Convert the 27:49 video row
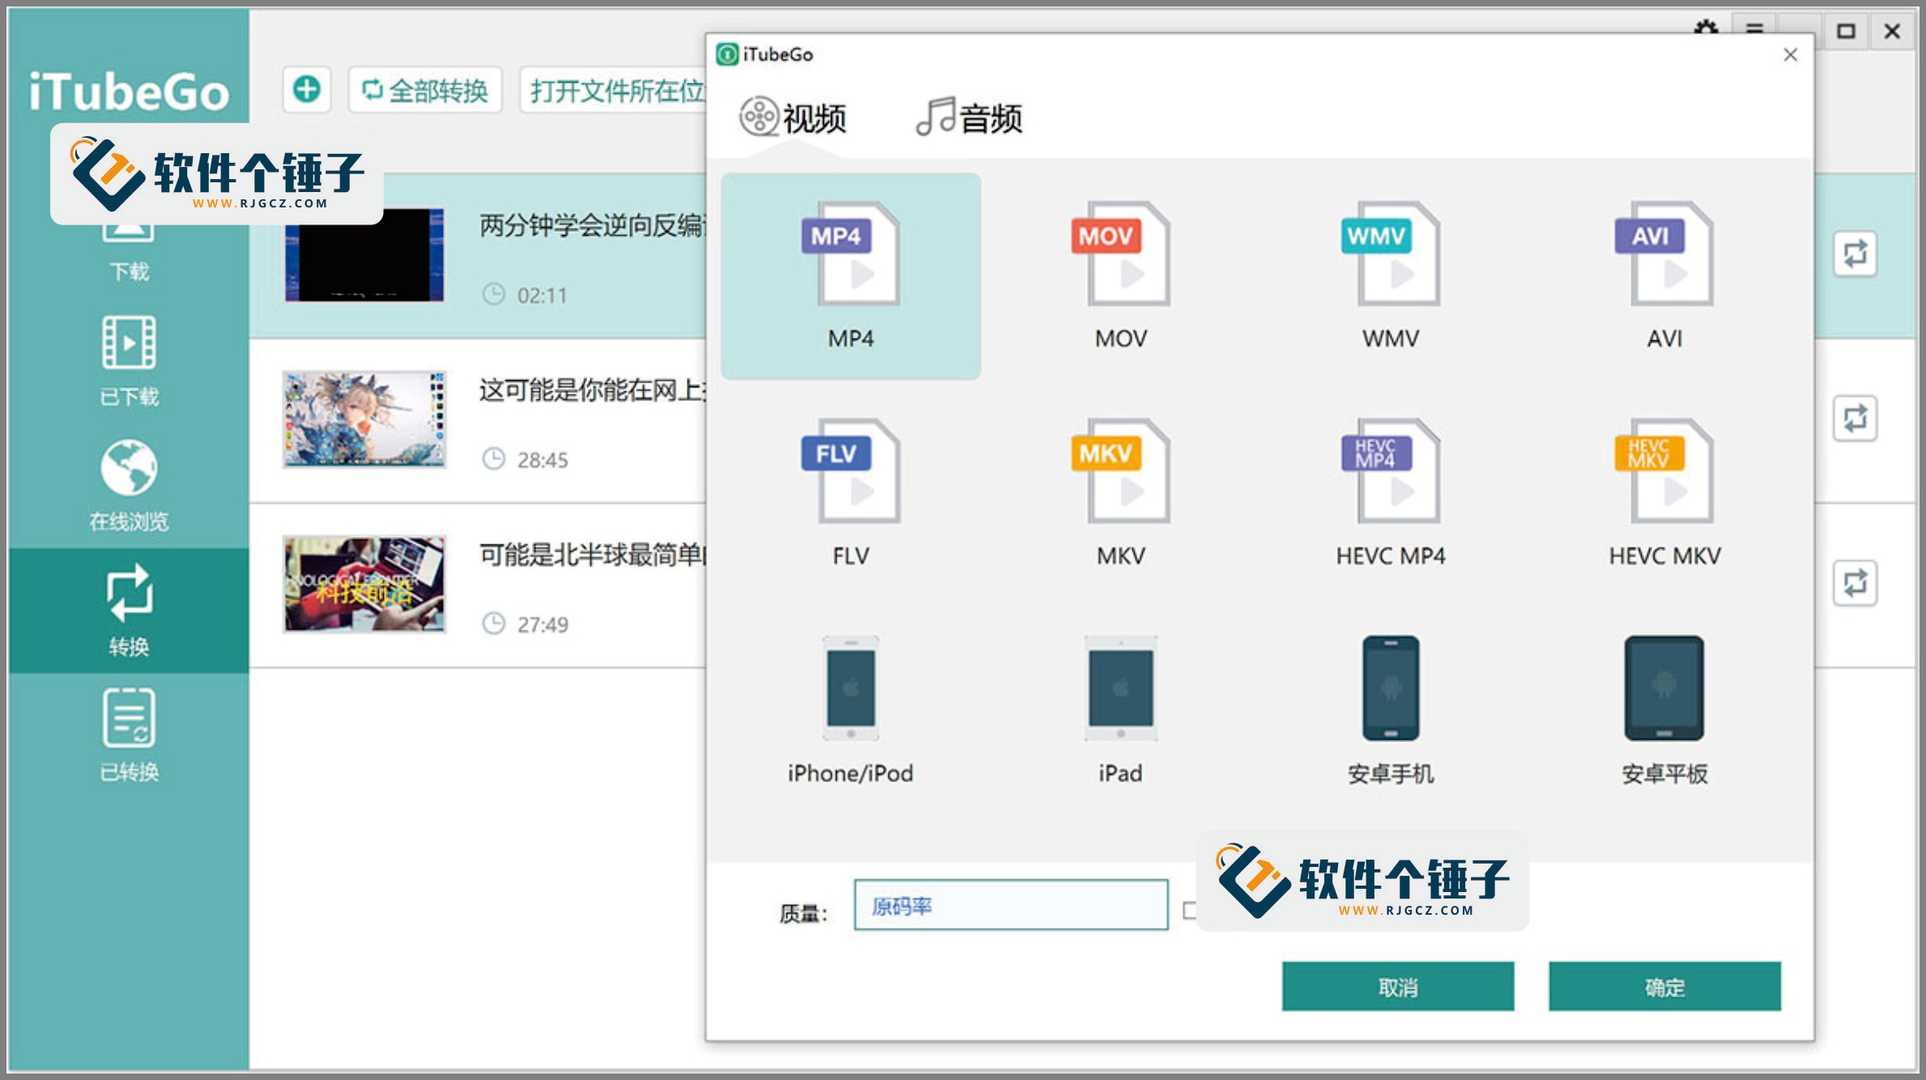This screenshot has height=1080, width=1926. (x=1855, y=583)
